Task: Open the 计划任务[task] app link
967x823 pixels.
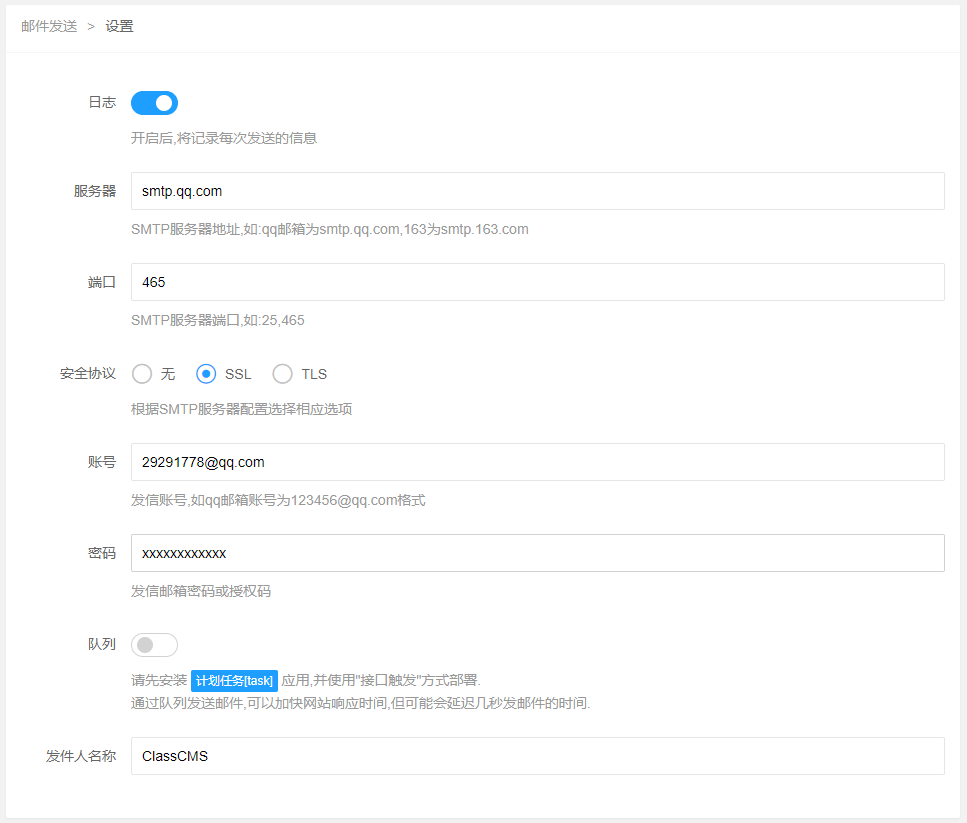Action: [234, 681]
